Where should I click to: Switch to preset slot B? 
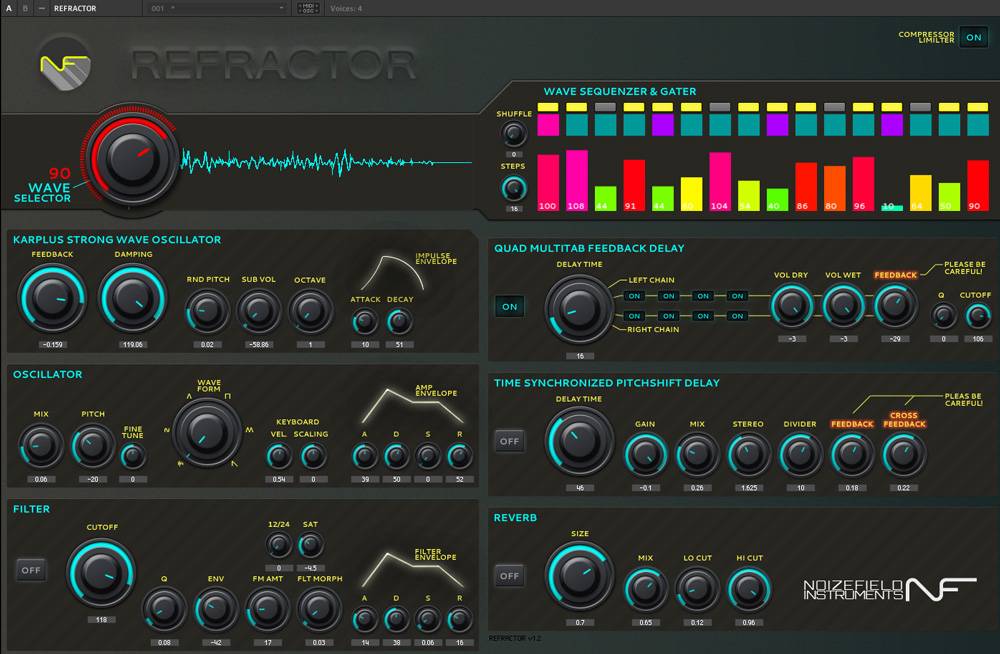[x=26, y=8]
